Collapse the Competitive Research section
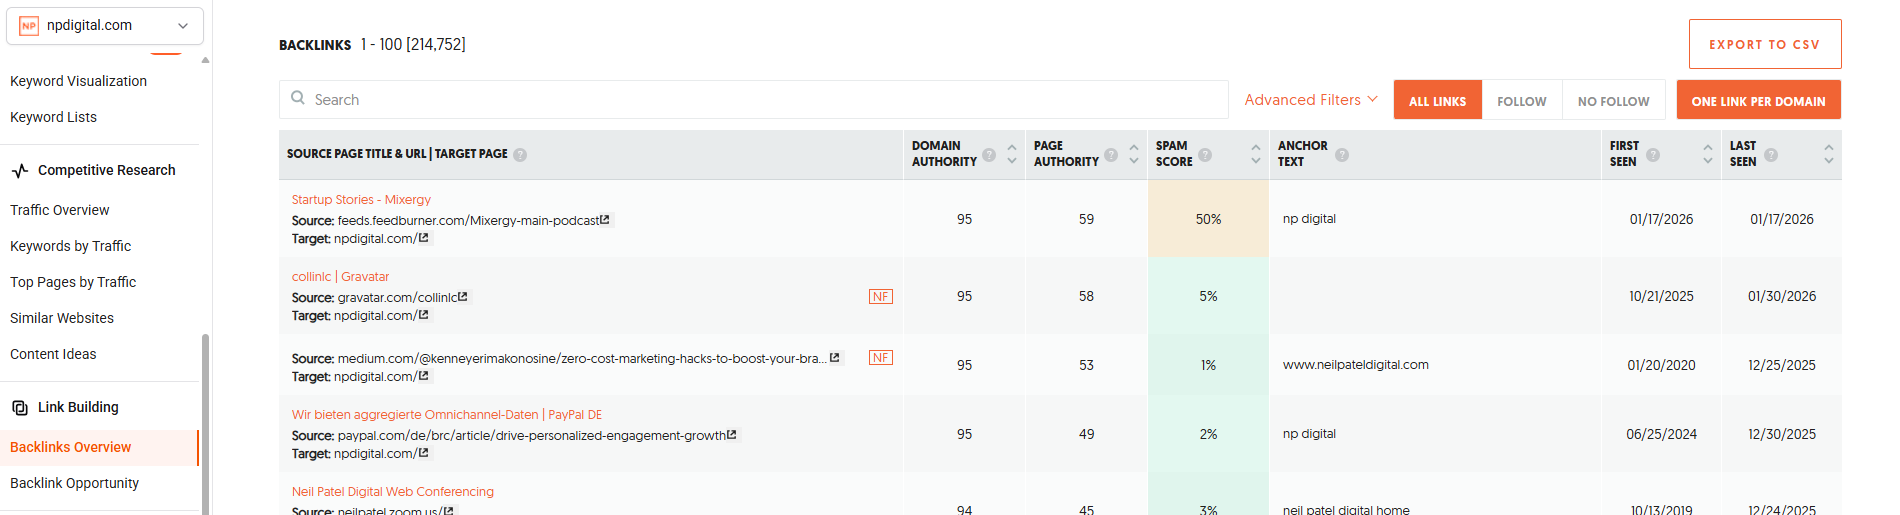The width and height of the screenshot is (1900, 515). coord(106,170)
